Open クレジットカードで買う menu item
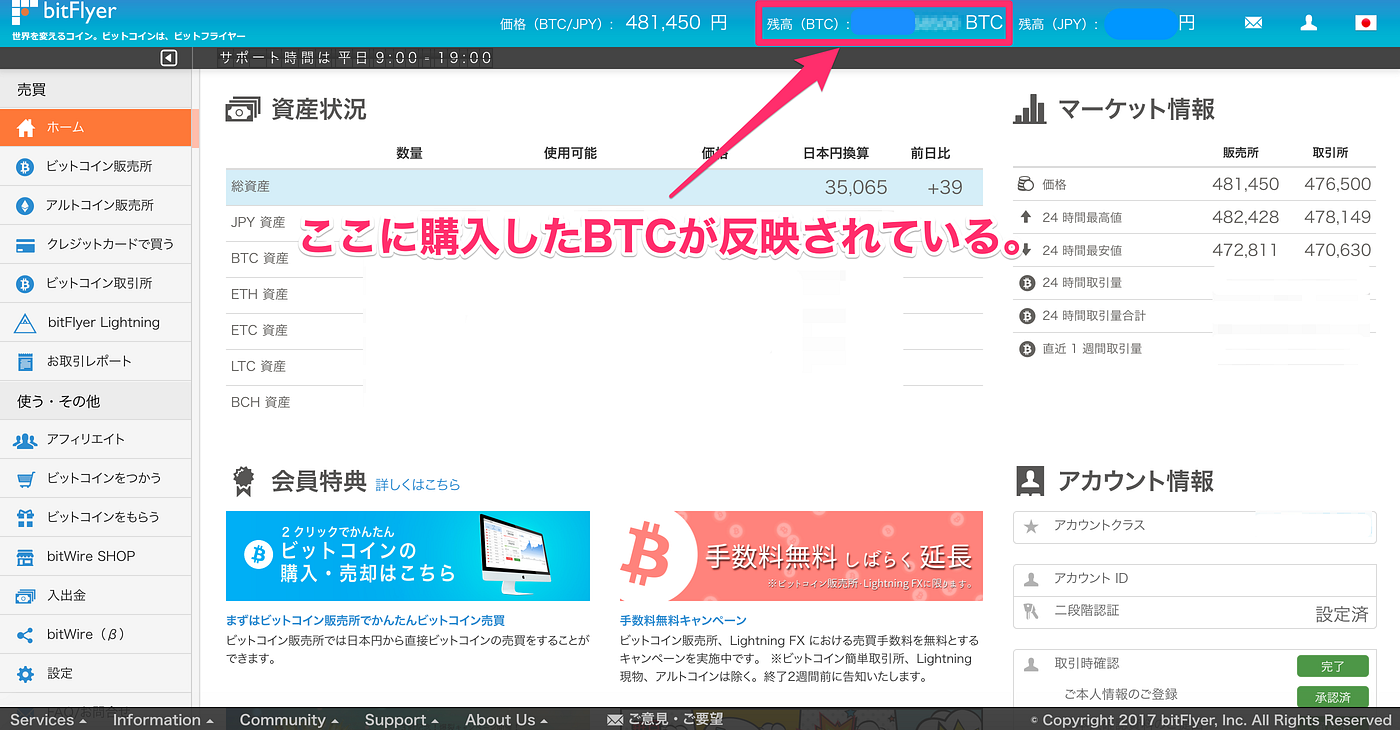Screen dimensions: 1400x730 95,244
